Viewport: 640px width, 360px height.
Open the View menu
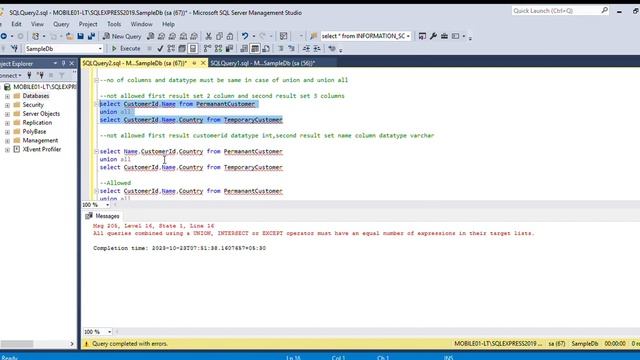37,24
